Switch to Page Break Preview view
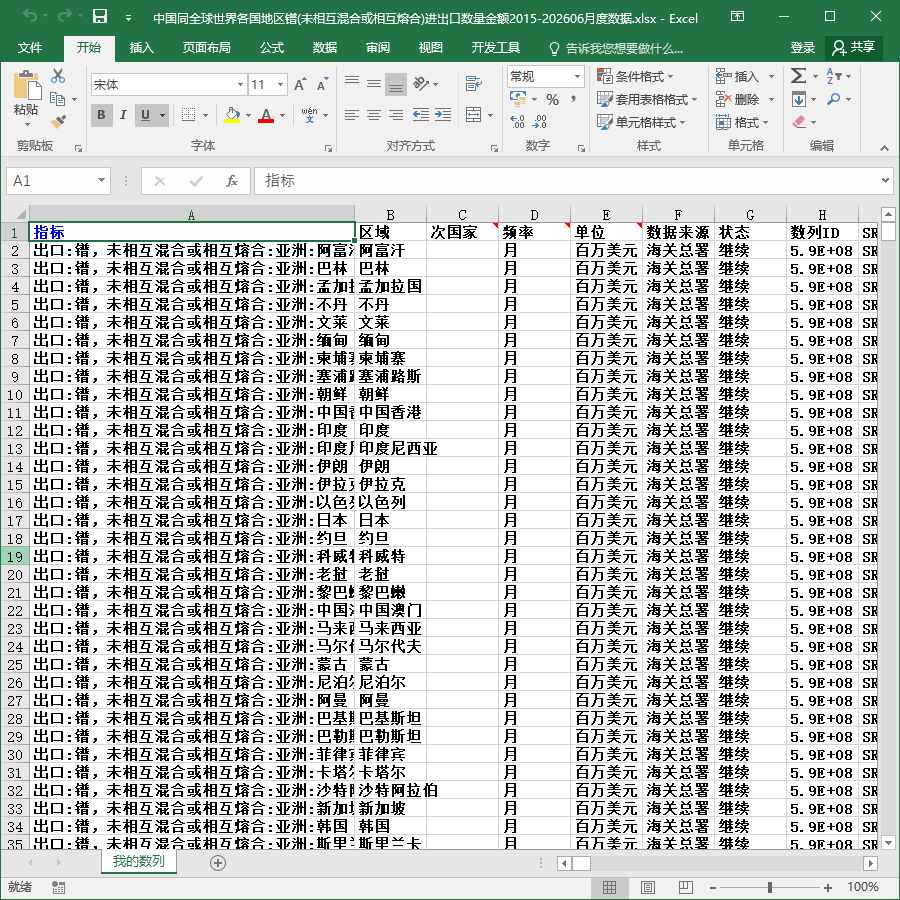This screenshot has width=900, height=900. (686, 887)
